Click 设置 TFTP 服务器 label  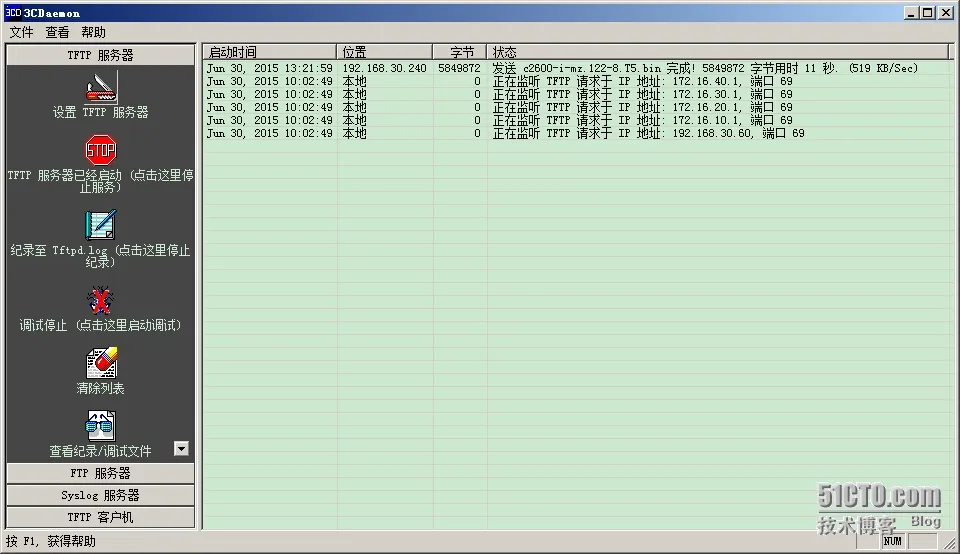(x=100, y=112)
